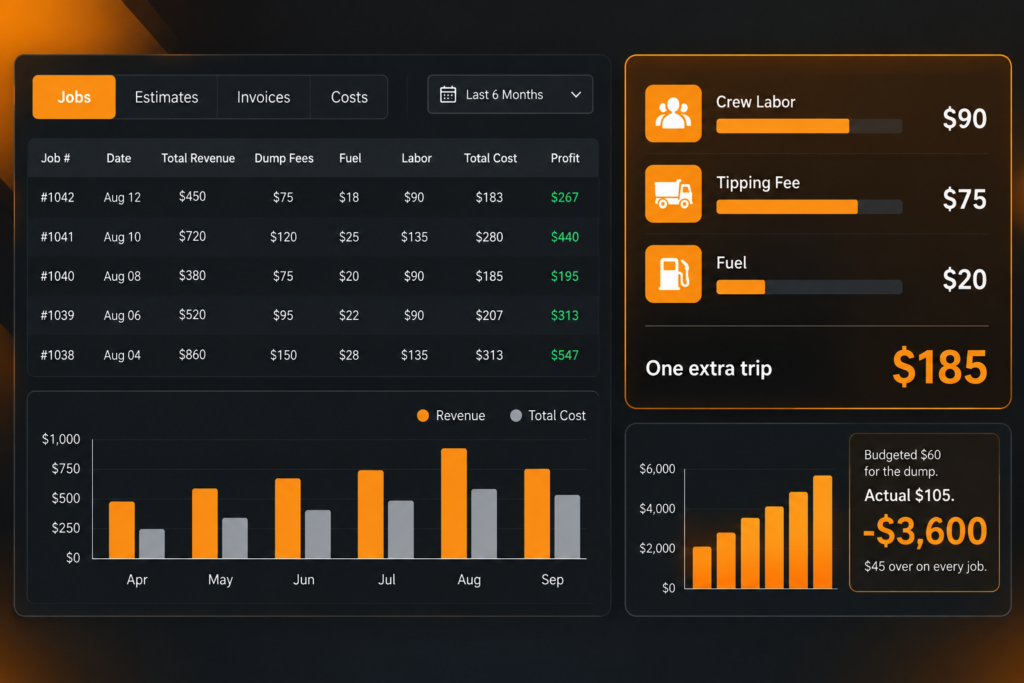Click the -$3,600 loss figure
The image size is (1024, 683).
(x=925, y=531)
